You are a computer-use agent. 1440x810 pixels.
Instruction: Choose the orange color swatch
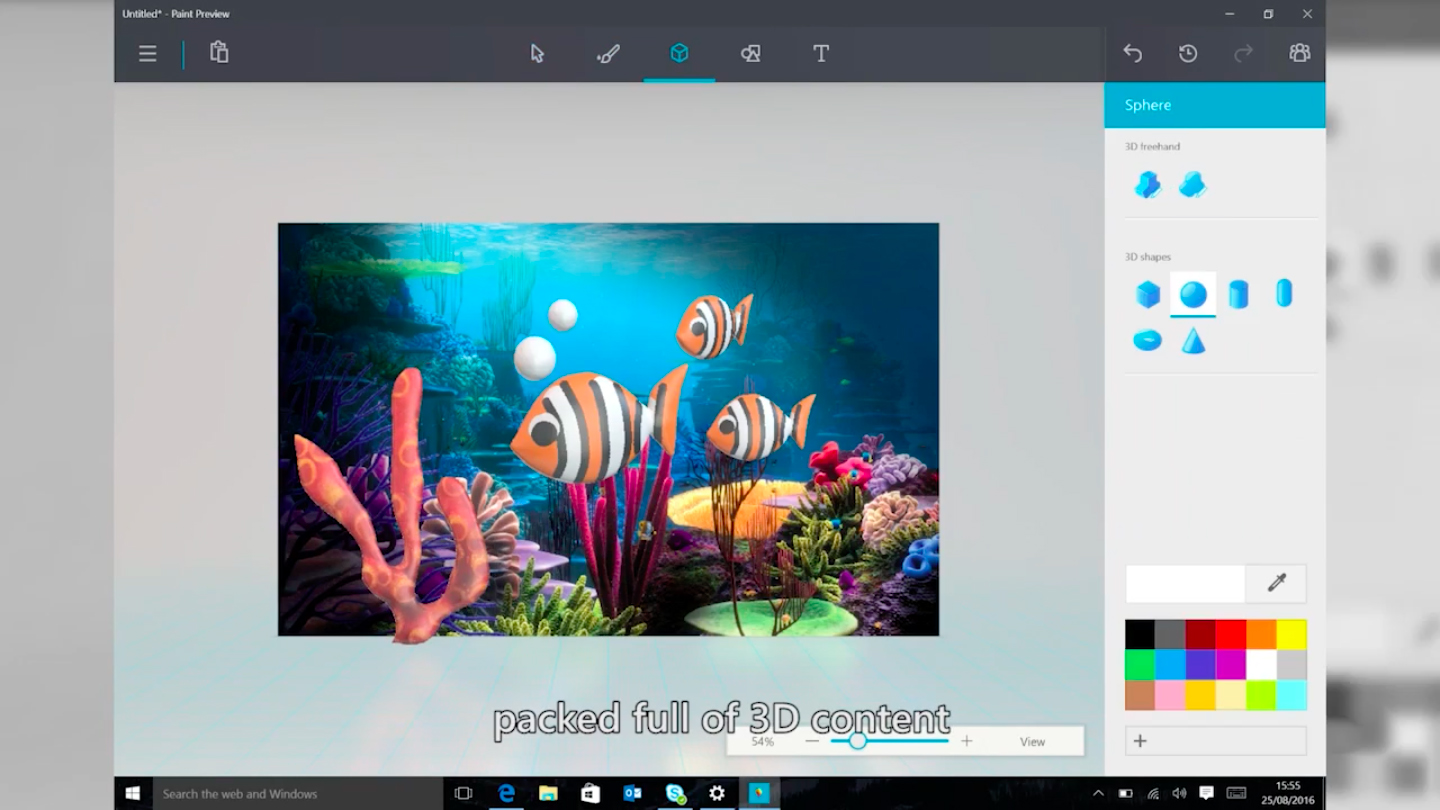coord(1261,635)
